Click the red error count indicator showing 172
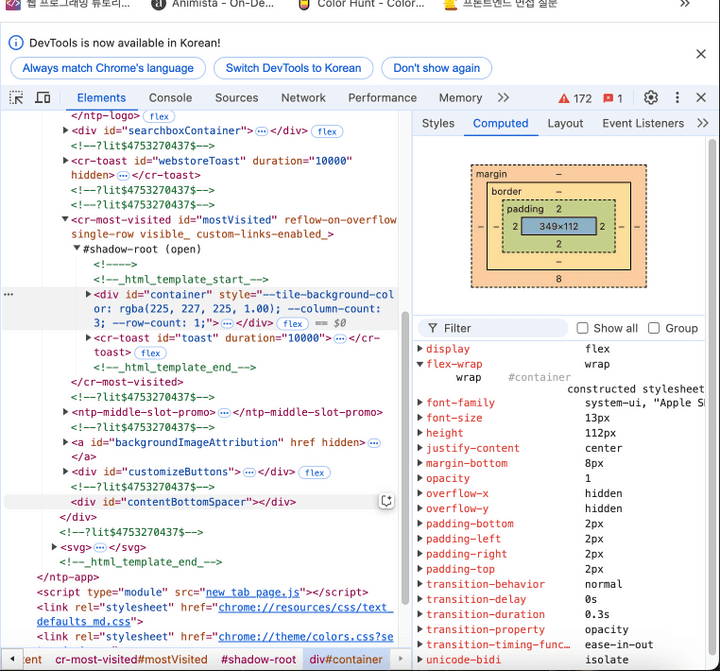 coord(575,98)
